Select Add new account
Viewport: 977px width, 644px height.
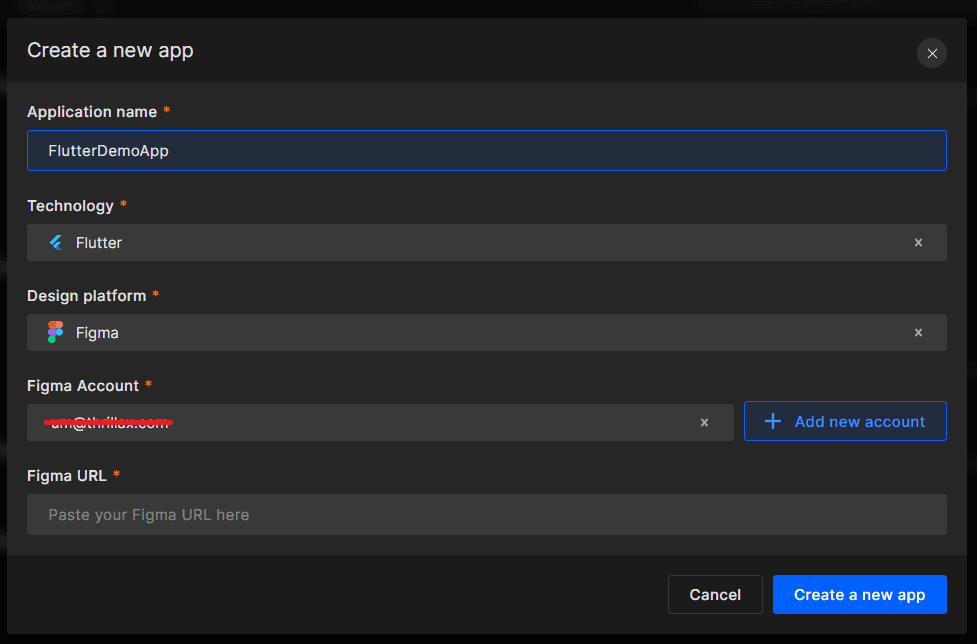(x=845, y=421)
